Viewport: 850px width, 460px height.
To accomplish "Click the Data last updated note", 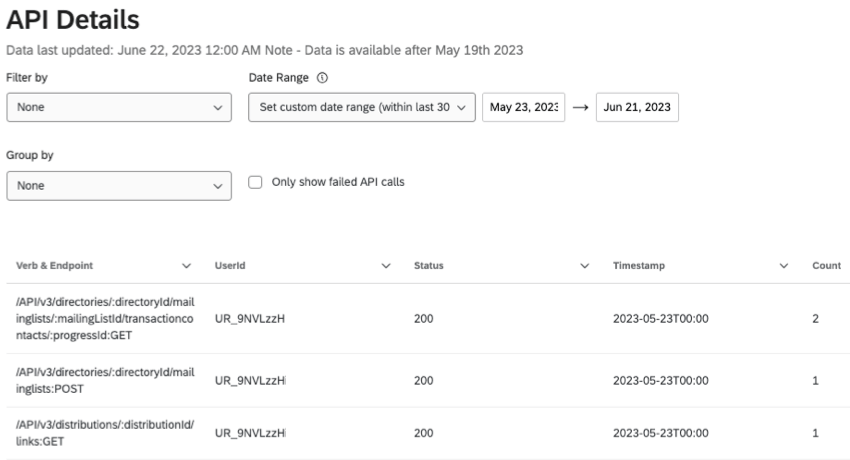I will pos(265,50).
